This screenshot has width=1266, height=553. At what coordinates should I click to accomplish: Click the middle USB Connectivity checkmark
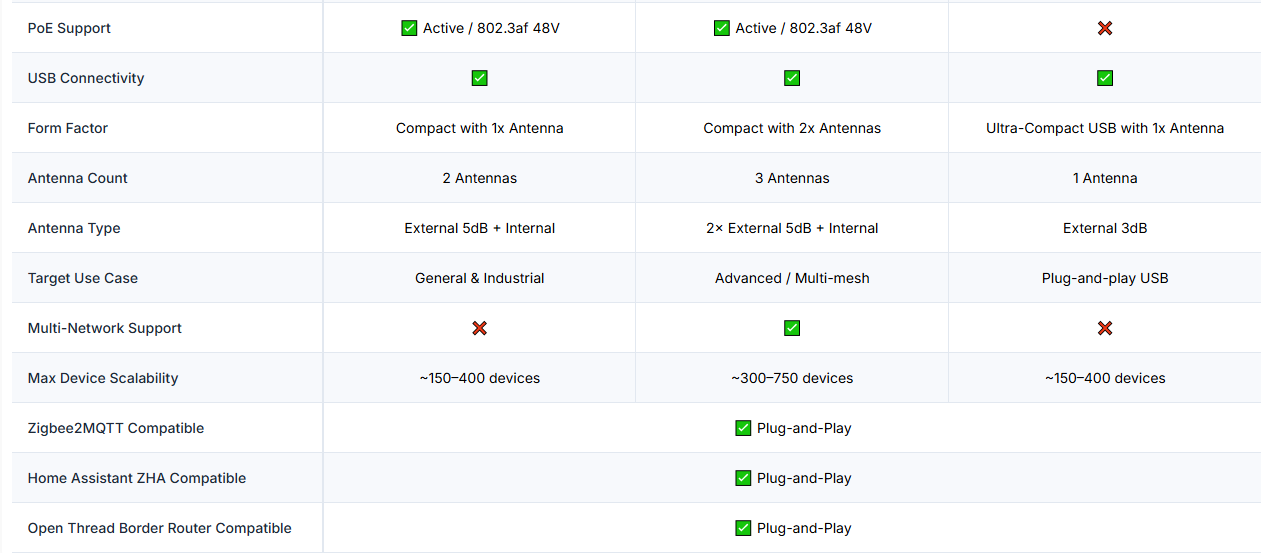(792, 78)
